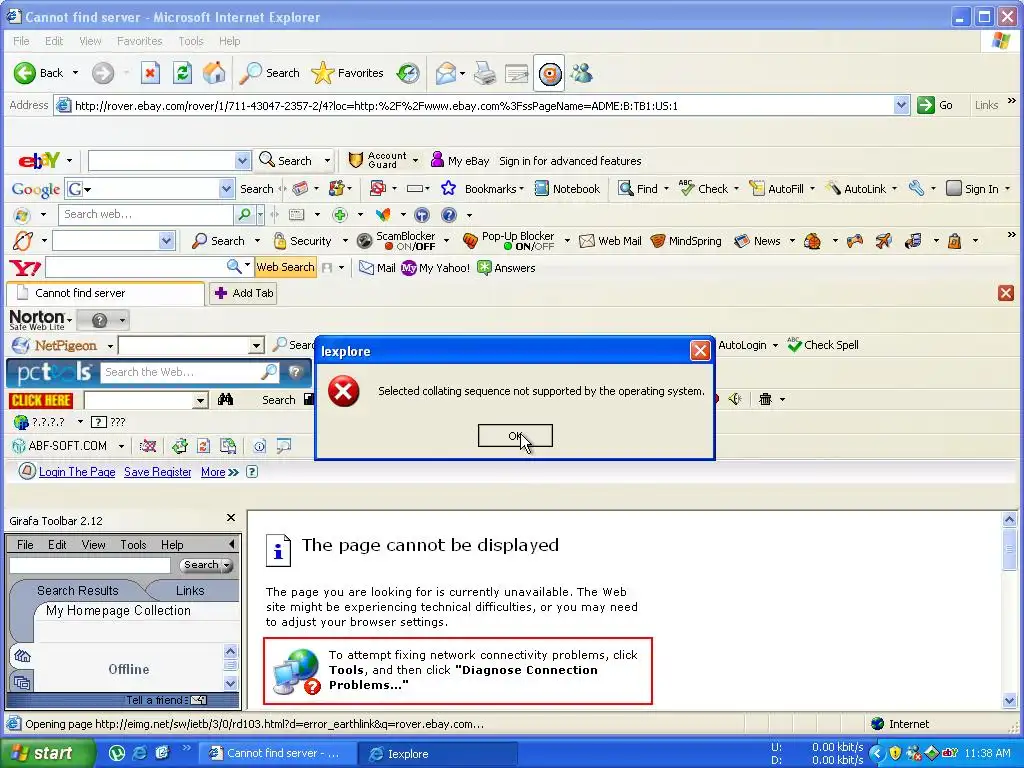Screen dimensions: 1024x768
Task: Click the Stop icon in IE toolbar
Action: coord(150,73)
